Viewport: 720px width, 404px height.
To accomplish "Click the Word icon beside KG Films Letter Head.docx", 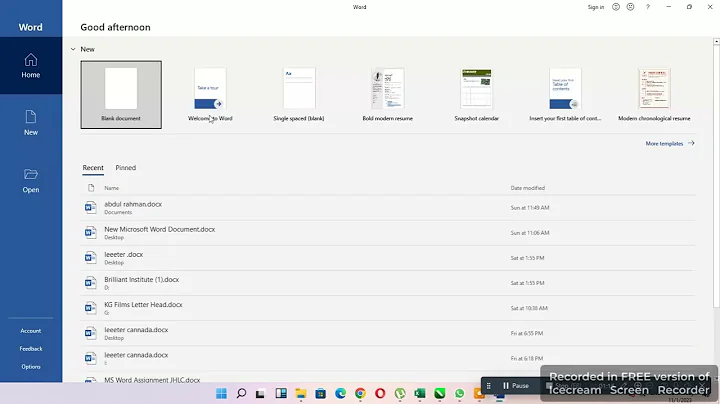I will coord(90,308).
